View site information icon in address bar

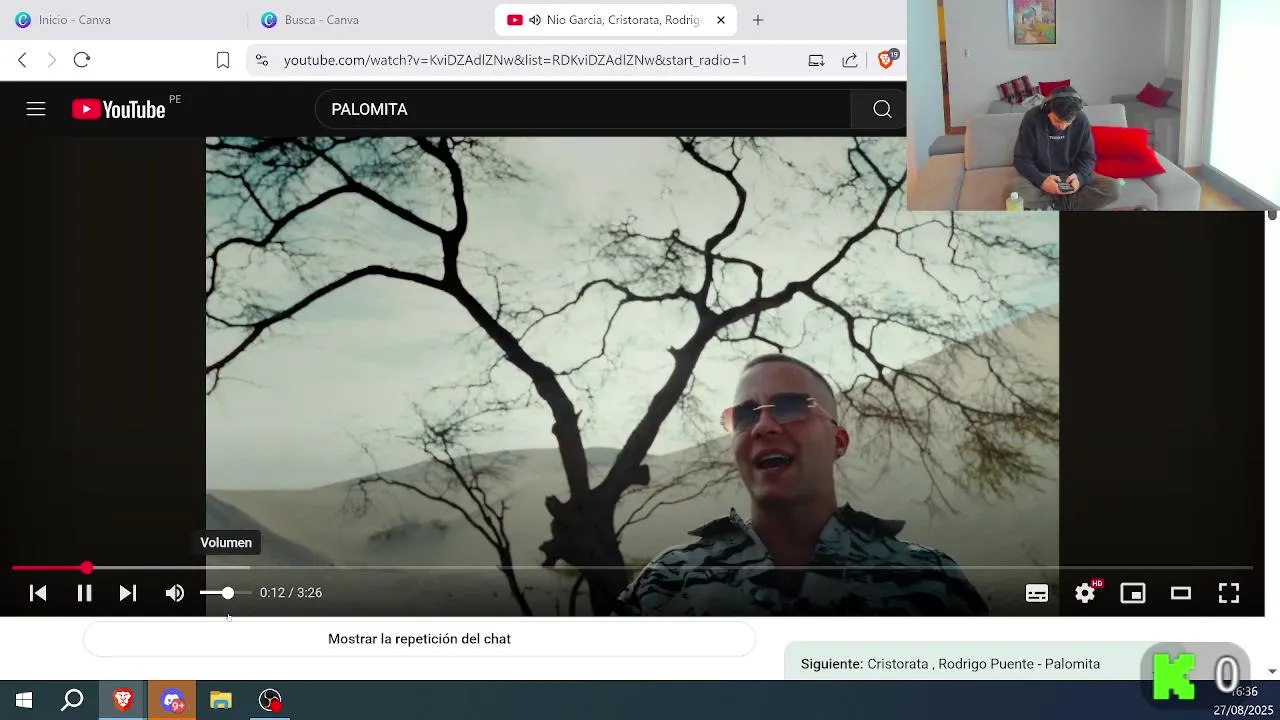coord(262,60)
